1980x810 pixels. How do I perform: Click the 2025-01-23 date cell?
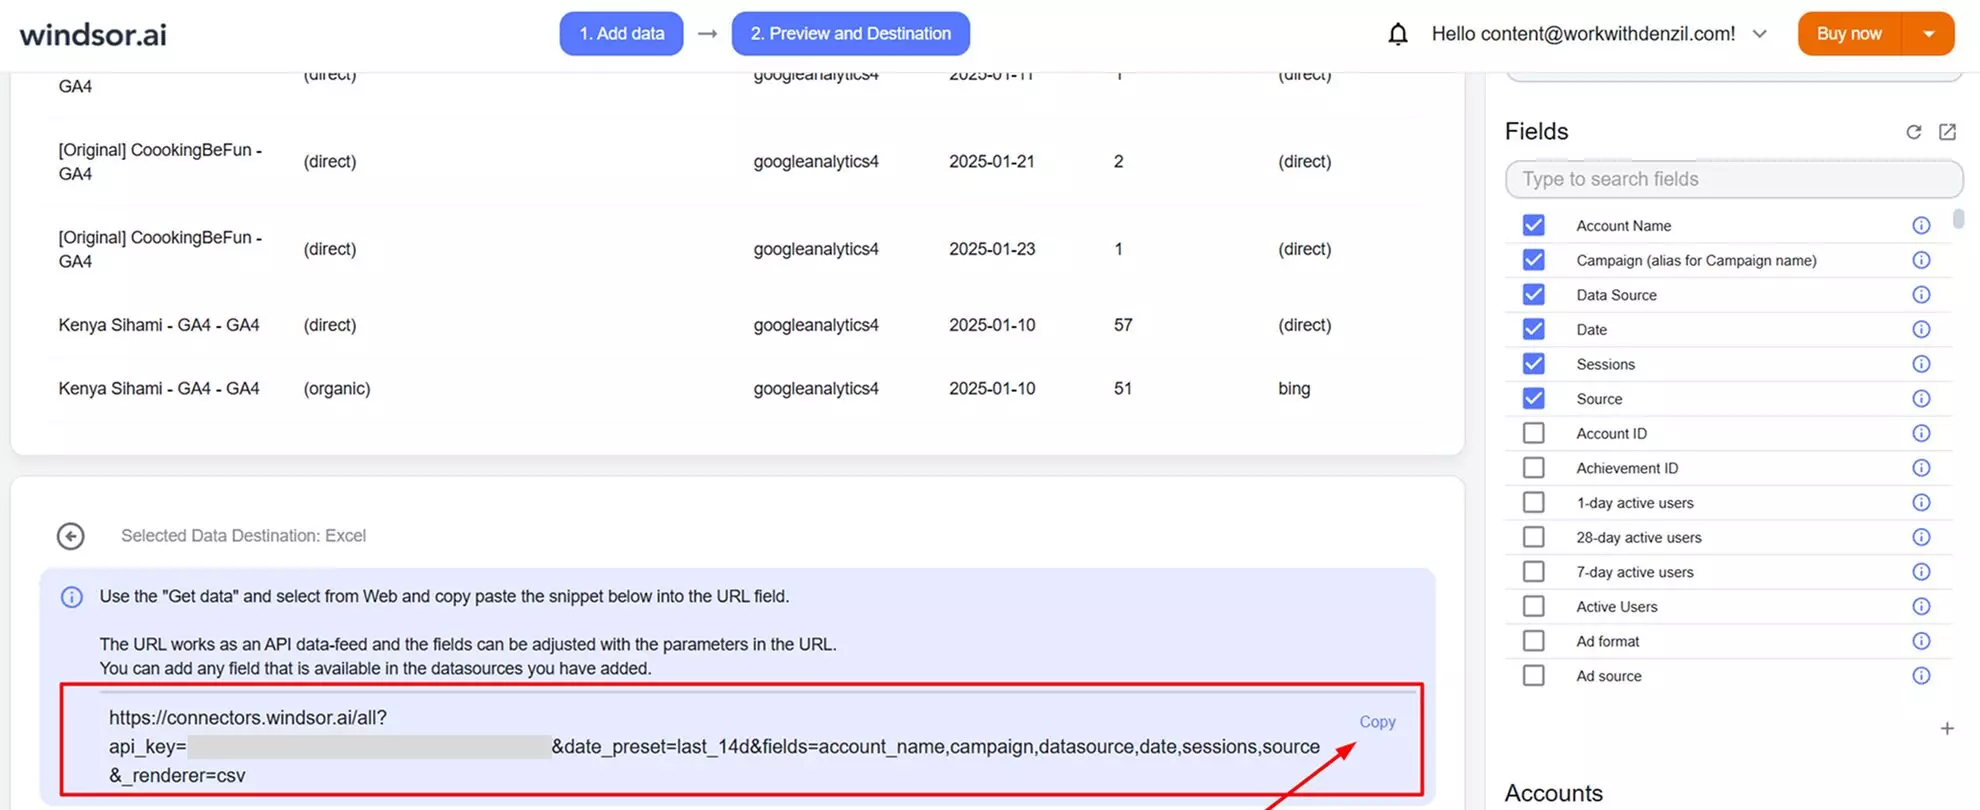coord(992,249)
